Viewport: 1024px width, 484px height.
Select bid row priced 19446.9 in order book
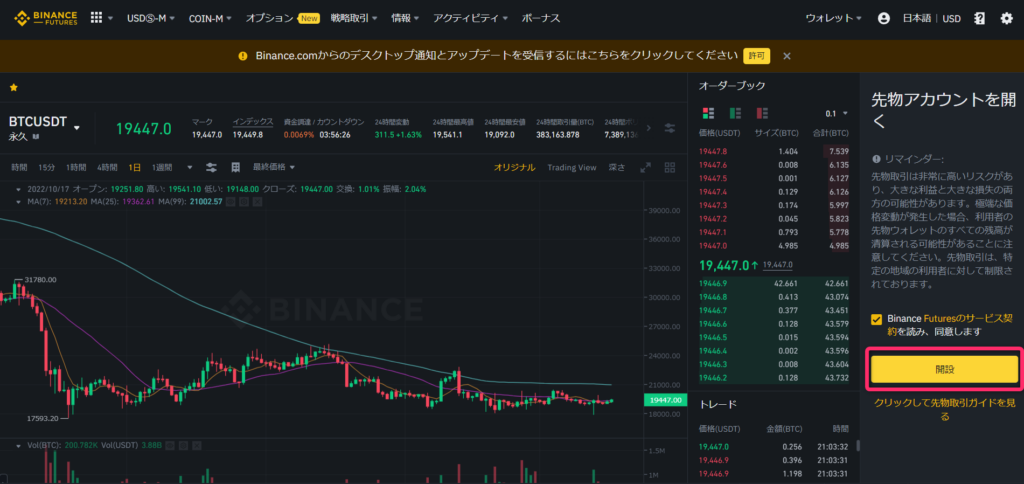774,283
